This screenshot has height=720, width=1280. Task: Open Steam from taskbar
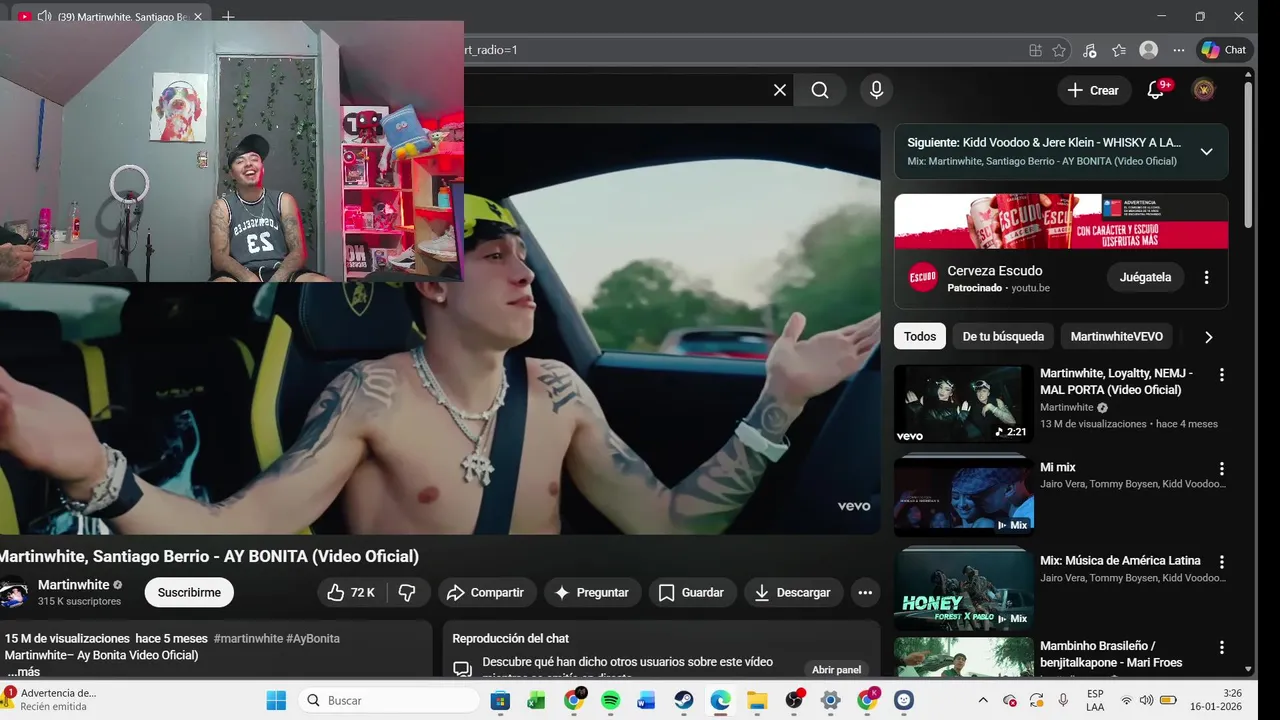684,700
